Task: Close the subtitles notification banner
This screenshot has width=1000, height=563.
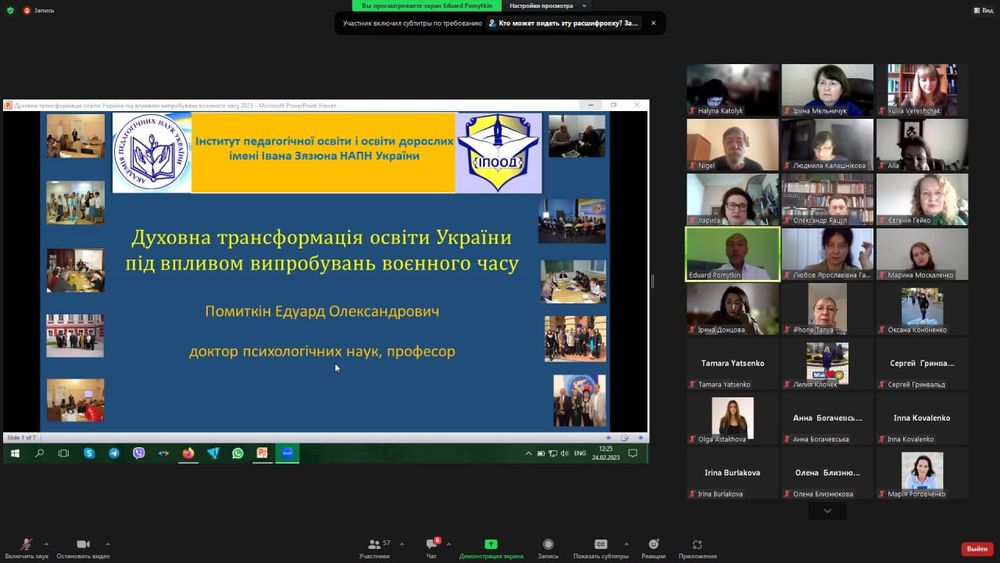Action: pyautogui.click(x=653, y=23)
